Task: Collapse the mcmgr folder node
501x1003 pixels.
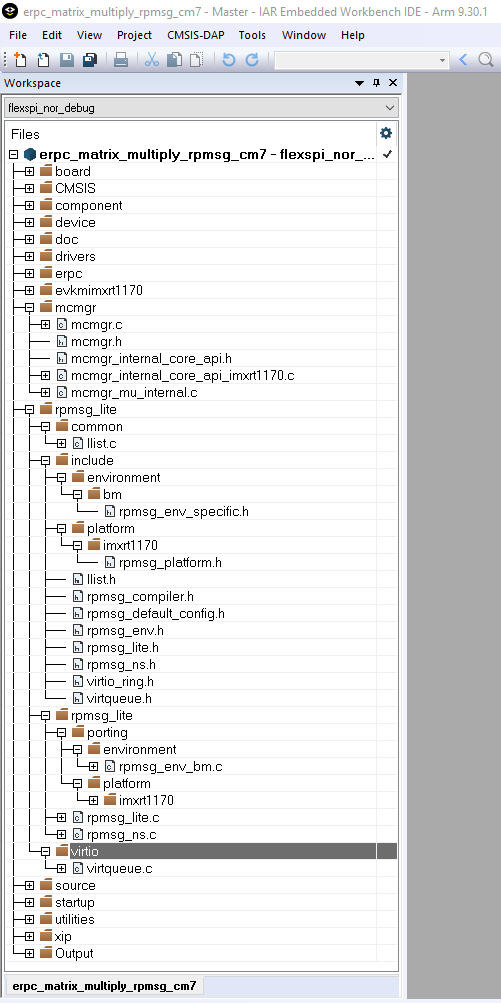Action: click(29, 308)
